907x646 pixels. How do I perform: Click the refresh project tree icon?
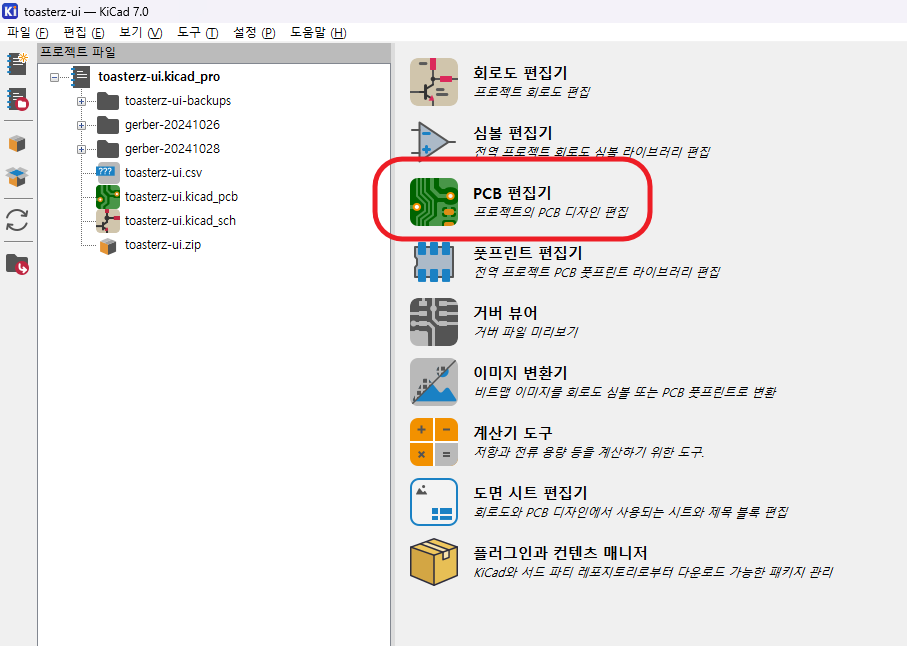tap(17, 220)
